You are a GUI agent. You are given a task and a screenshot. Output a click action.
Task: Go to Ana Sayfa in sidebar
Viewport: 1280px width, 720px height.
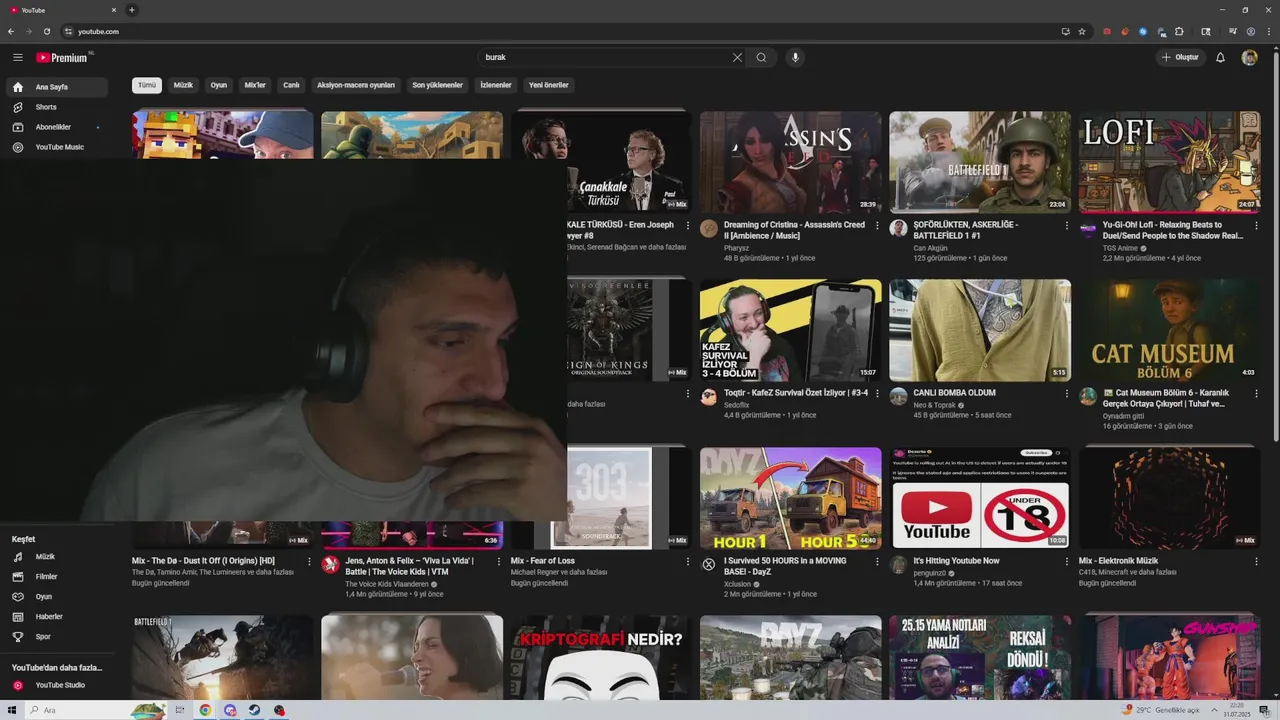point(56,87)
